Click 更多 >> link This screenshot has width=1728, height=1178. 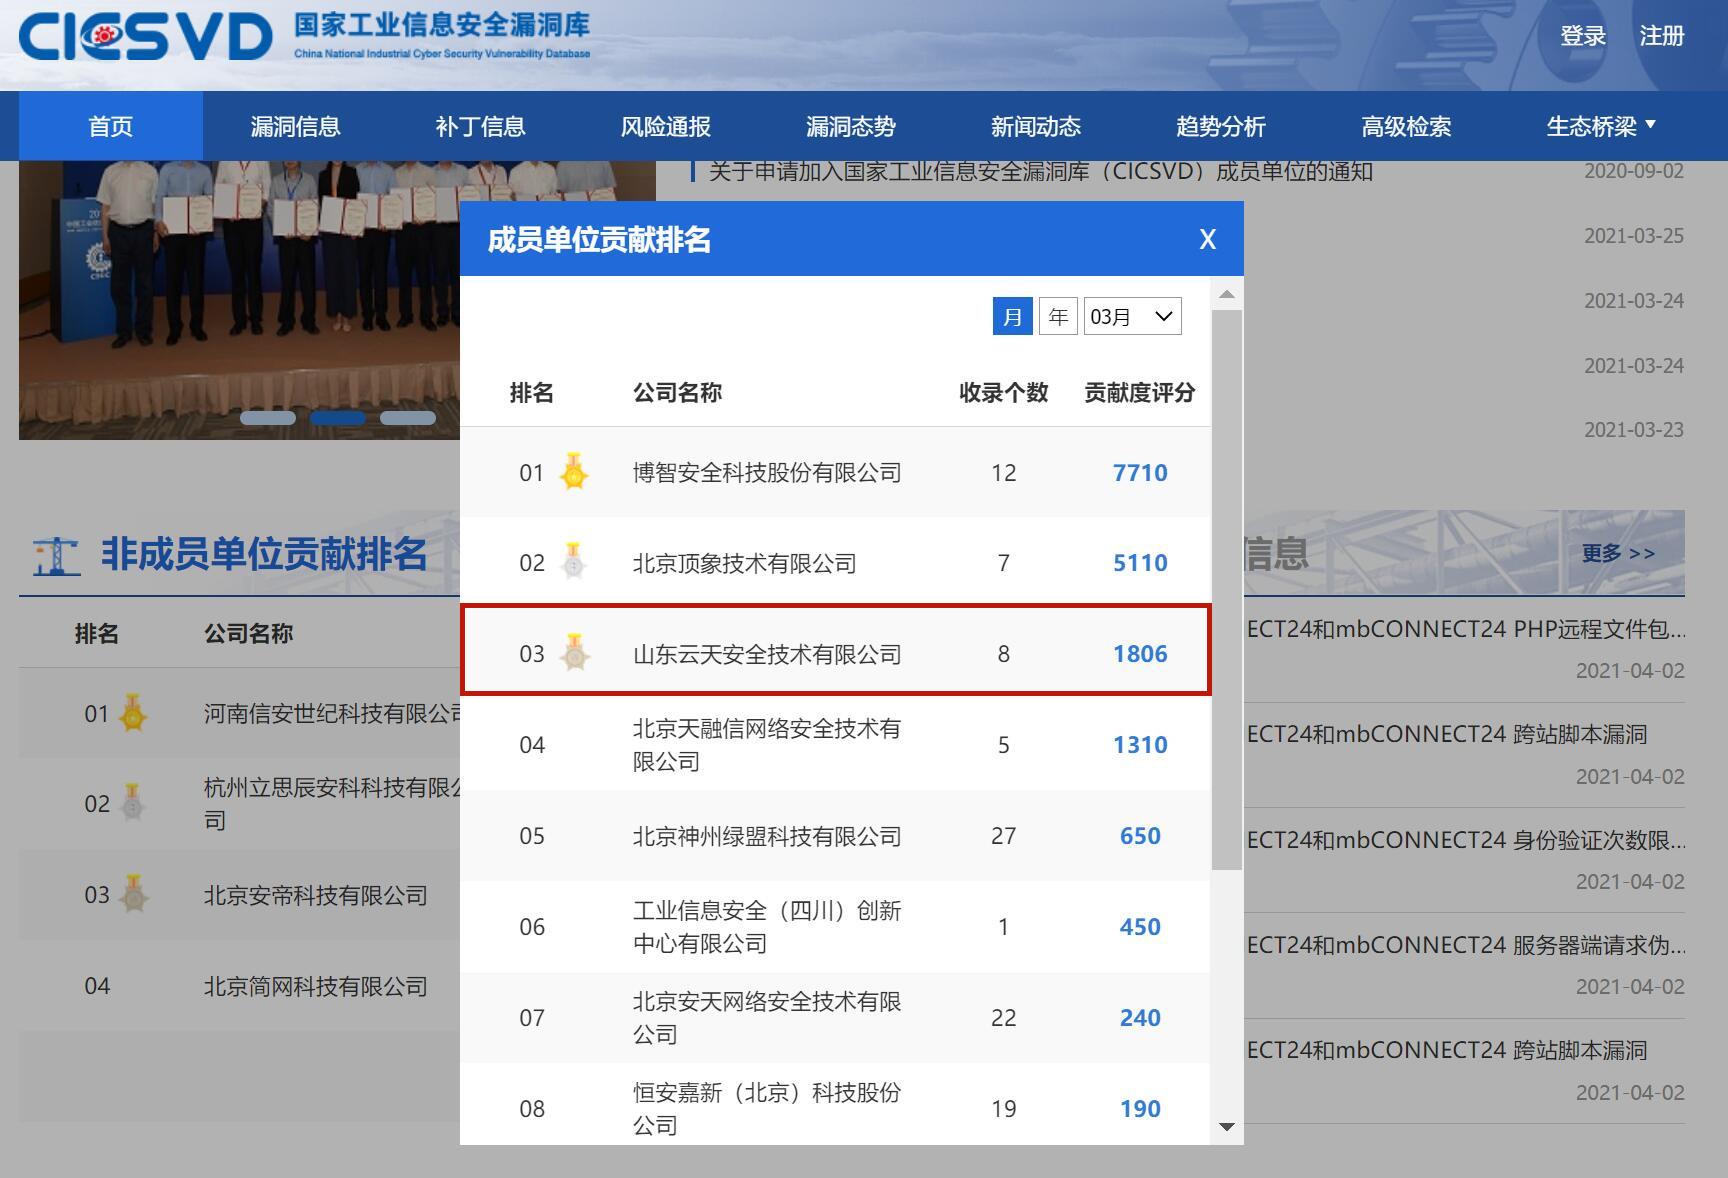[x=1617, y=553]
